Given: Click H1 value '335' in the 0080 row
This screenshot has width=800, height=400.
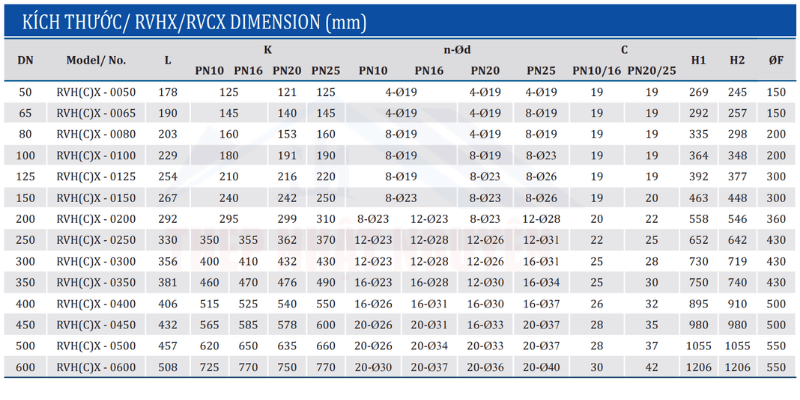Looking at the screenshot, I should [x=698, y=134].
